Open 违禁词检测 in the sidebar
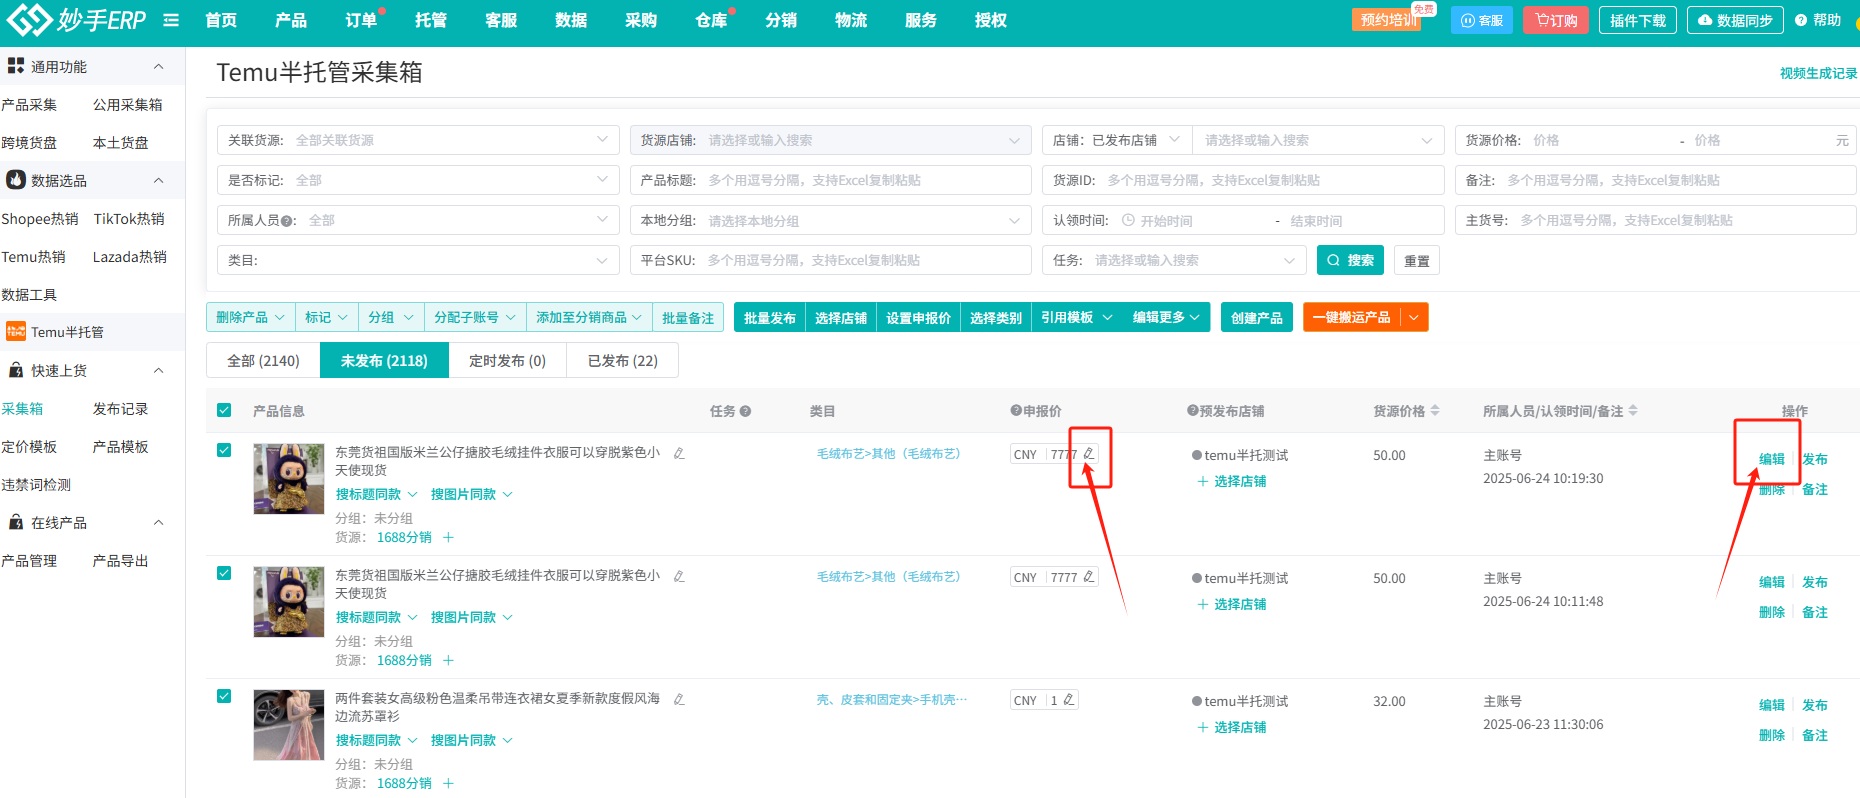This screenshot has width=1860, height=798. (x=36, y=484)
